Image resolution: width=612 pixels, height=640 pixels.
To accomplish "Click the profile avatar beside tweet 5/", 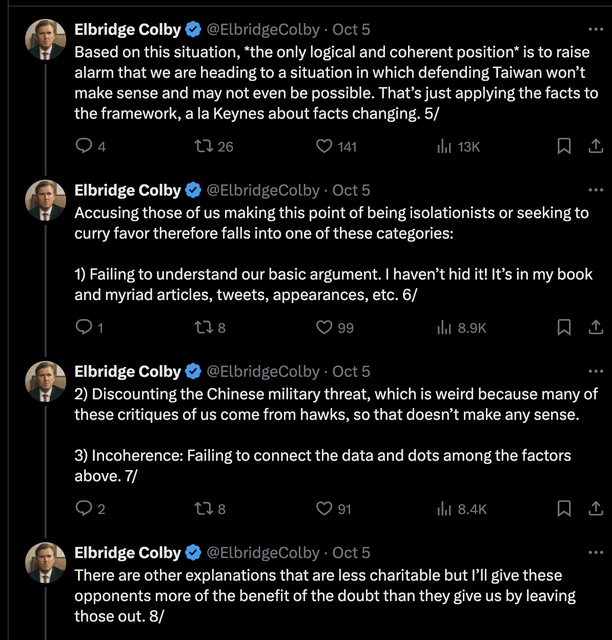I will pyautogui.click(x=44, y=38).
